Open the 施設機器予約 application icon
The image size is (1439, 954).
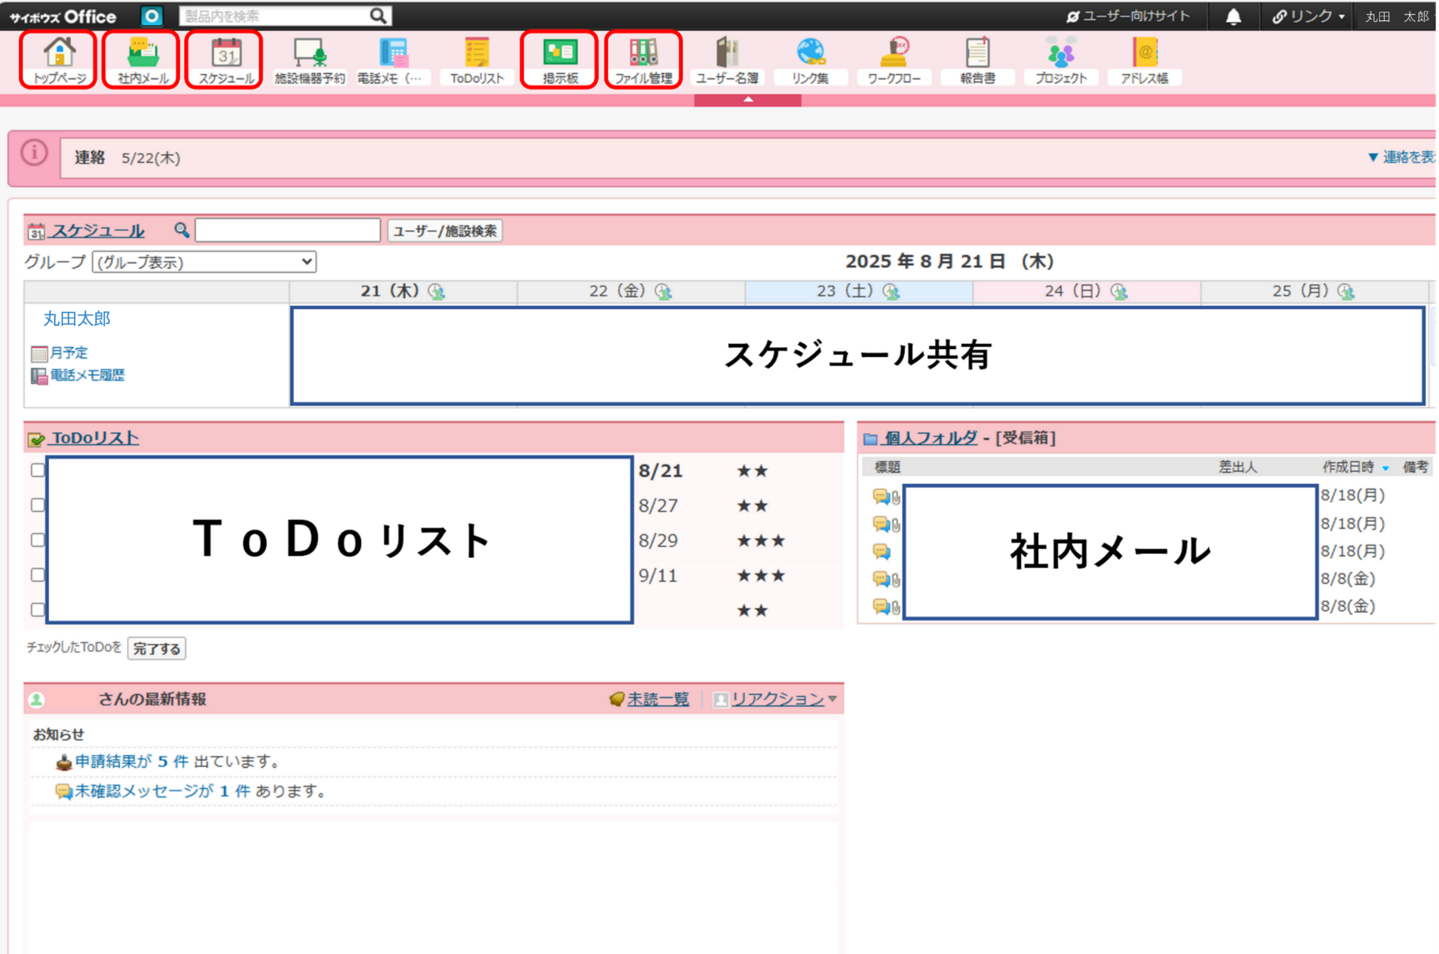(309, 59)
